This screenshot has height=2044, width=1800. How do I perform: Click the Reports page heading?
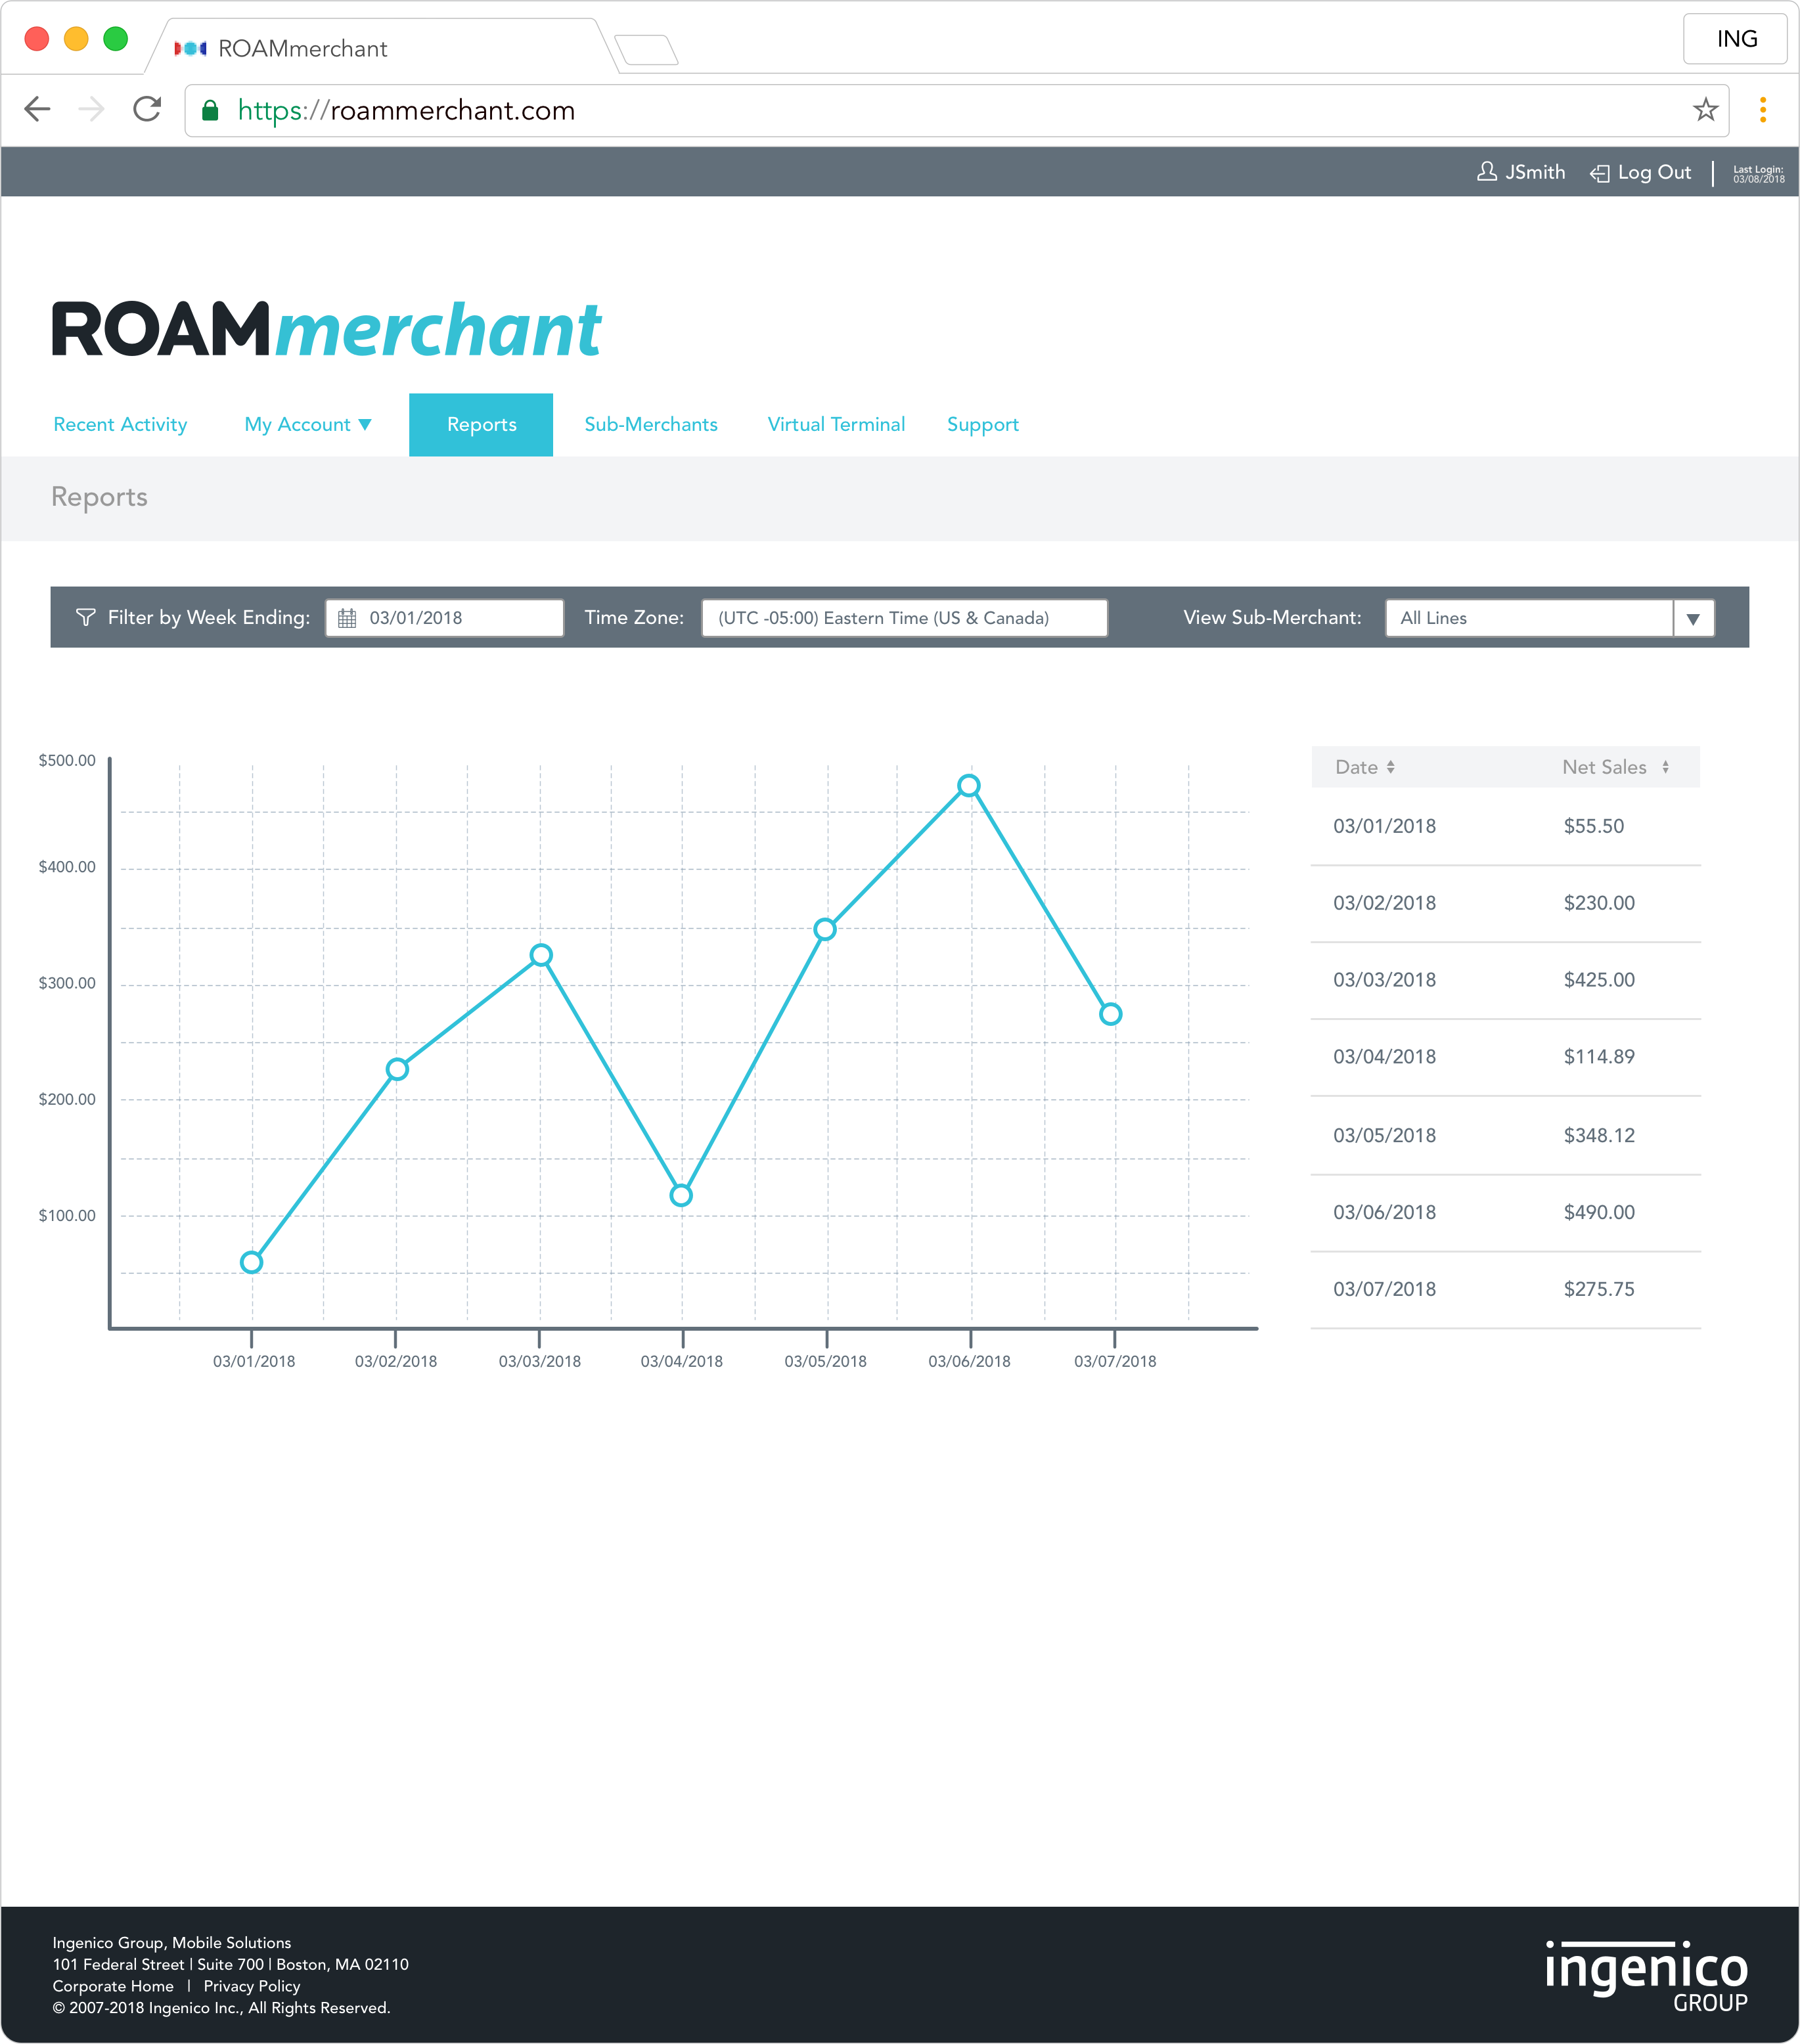[99, 497]
